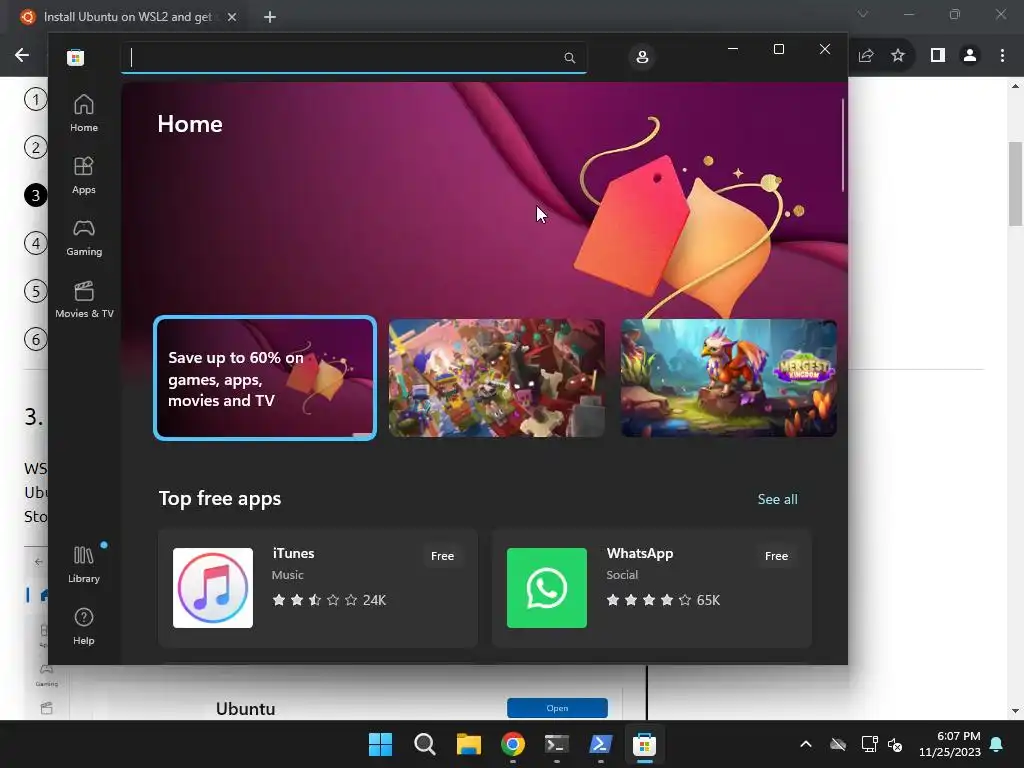
Task: Focus the Microsoft Store search box
Action: click(354, 57)
